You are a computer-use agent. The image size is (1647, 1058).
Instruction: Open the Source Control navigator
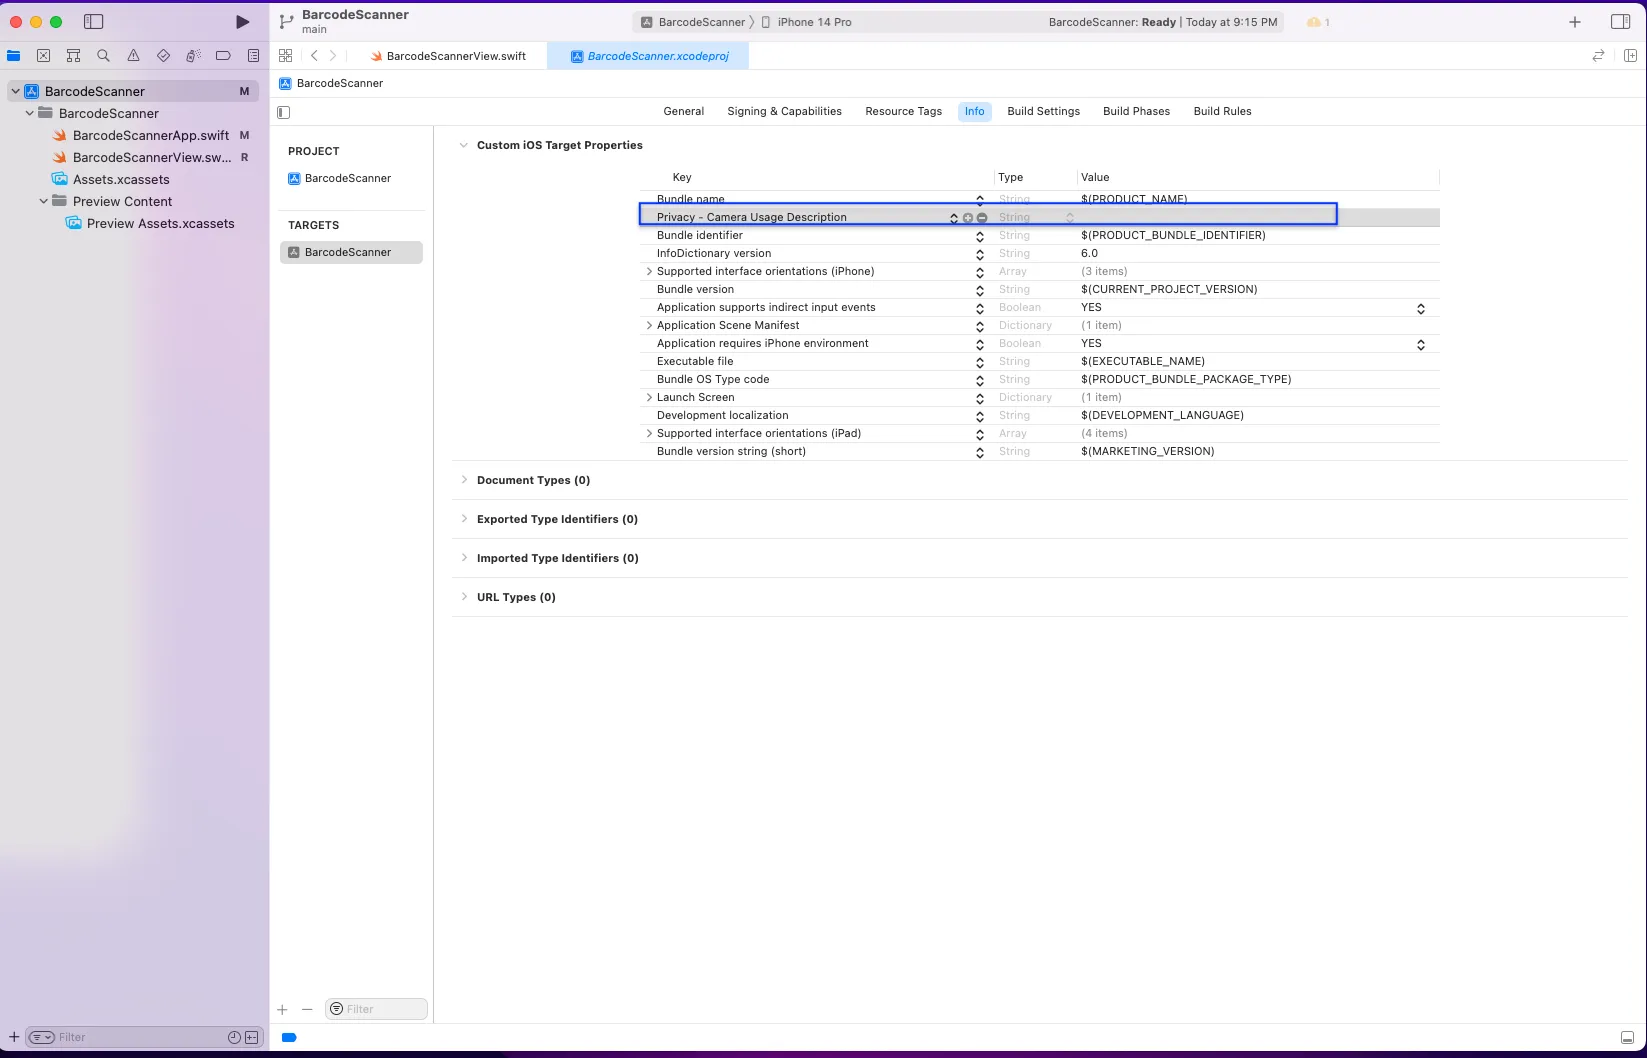tap(44, 56)
